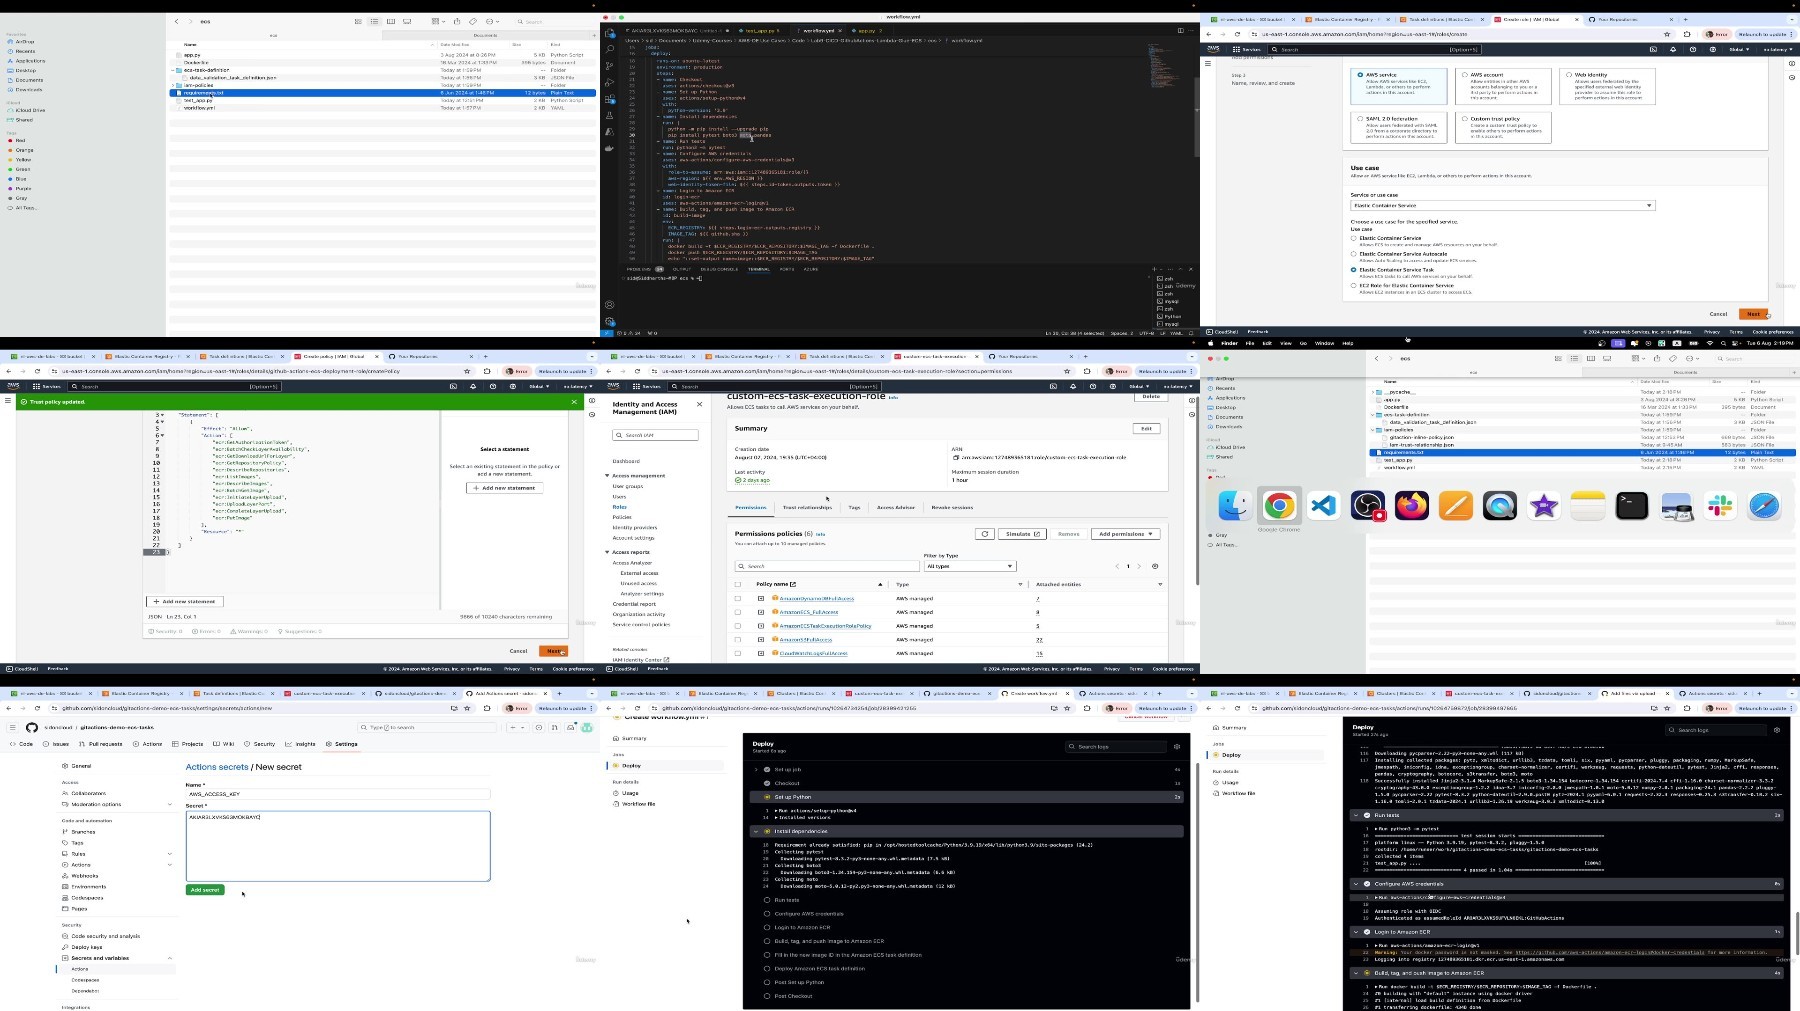Open the Trust relationships tab
1800x1011 pixels.
[807, 507]
